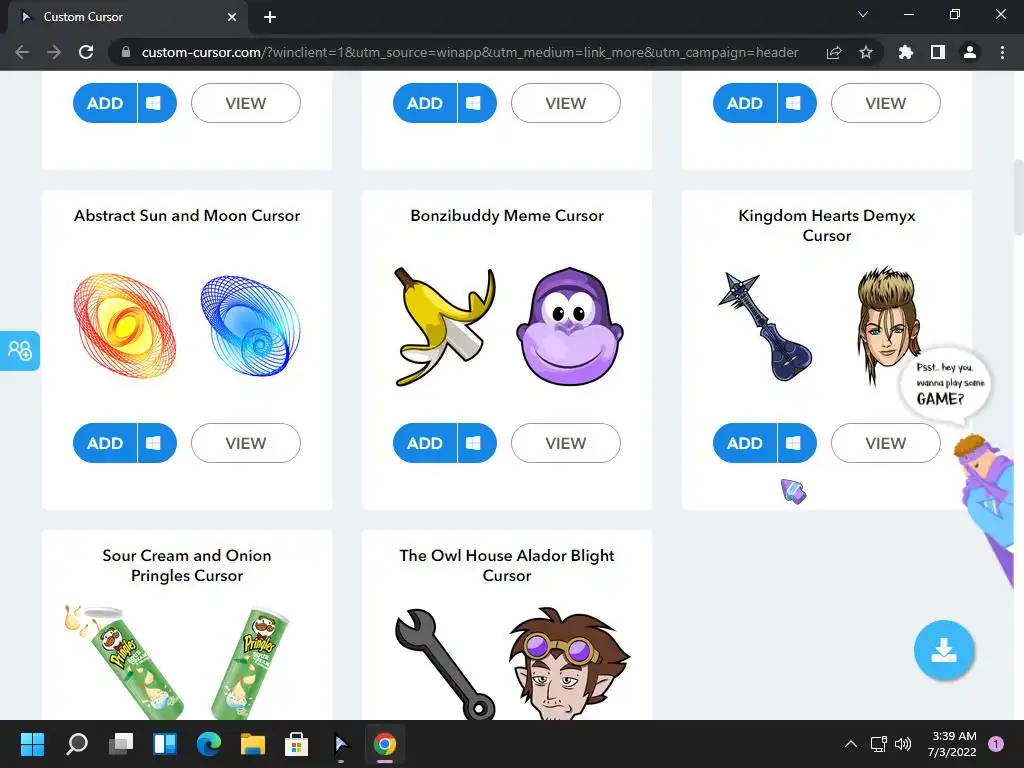Open the Bonzibuddy Meme Cursor title

click(x=507, y=216)
